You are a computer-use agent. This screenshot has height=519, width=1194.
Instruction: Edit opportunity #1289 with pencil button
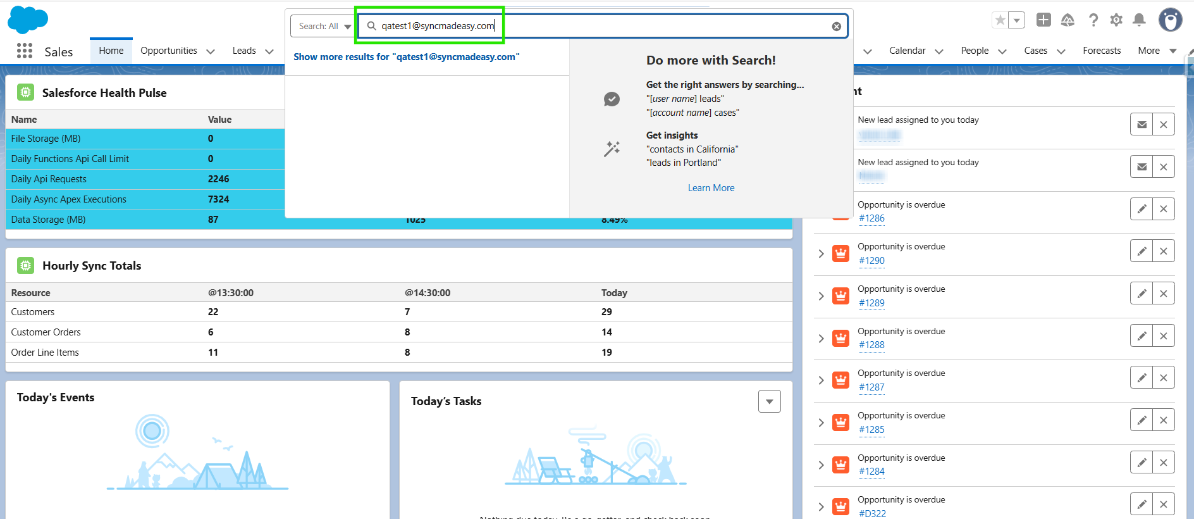pos(1141,294)
